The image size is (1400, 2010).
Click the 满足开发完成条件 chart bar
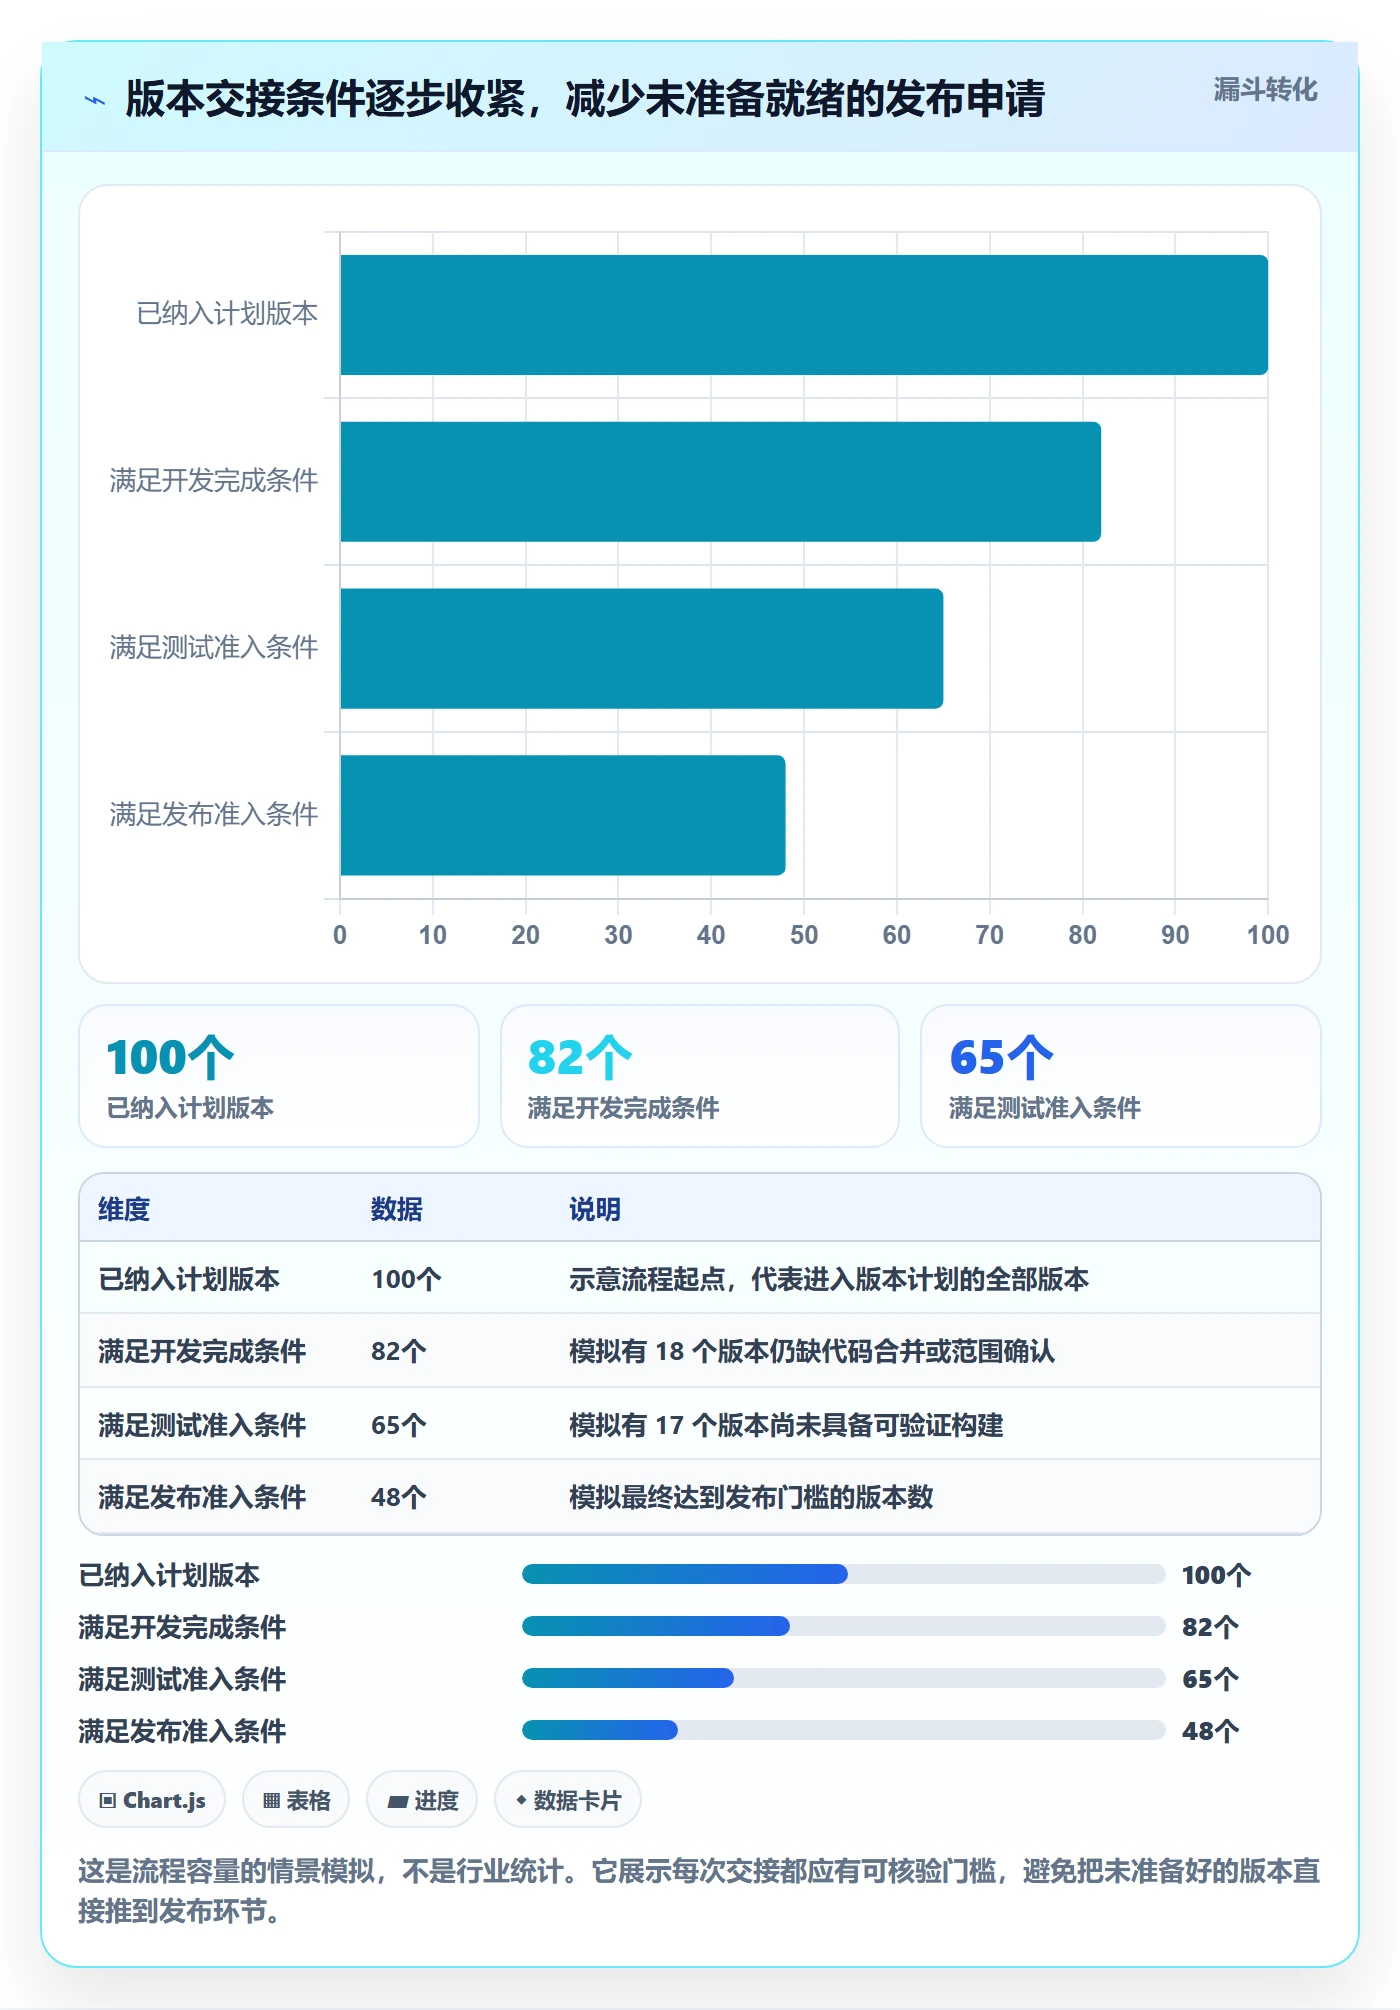point(720,482)
